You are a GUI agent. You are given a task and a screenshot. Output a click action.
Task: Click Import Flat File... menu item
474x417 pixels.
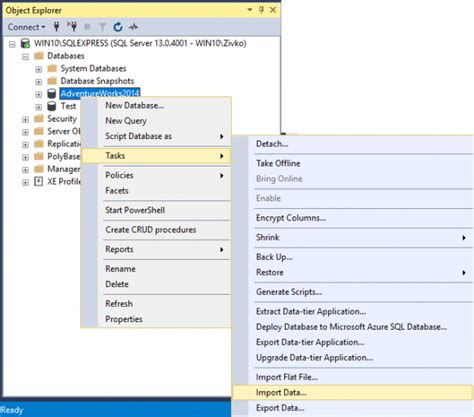point(353,377)
